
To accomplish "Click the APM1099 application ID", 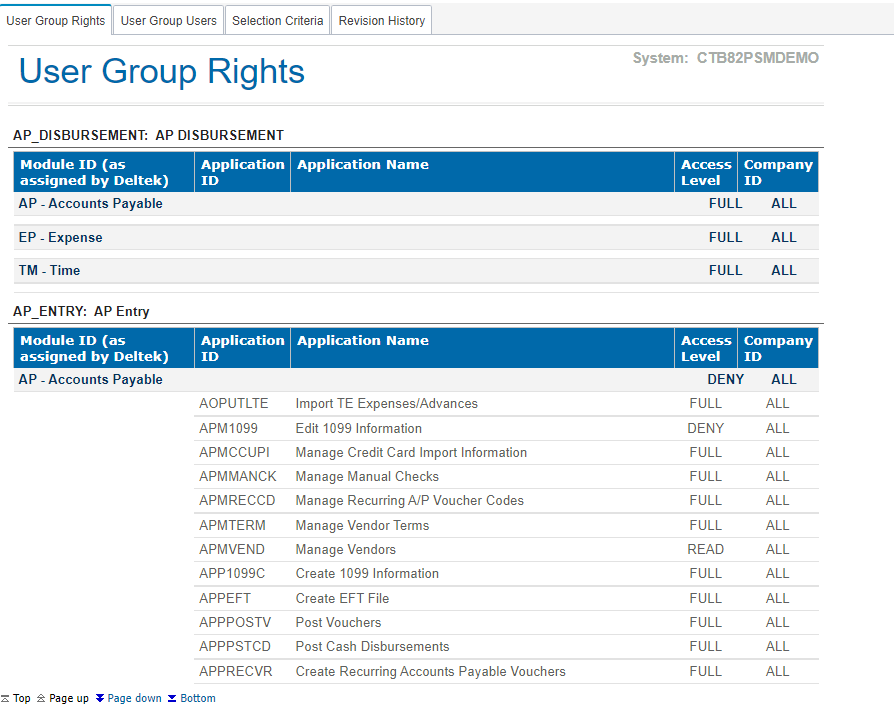I will [x=228, y=428].
